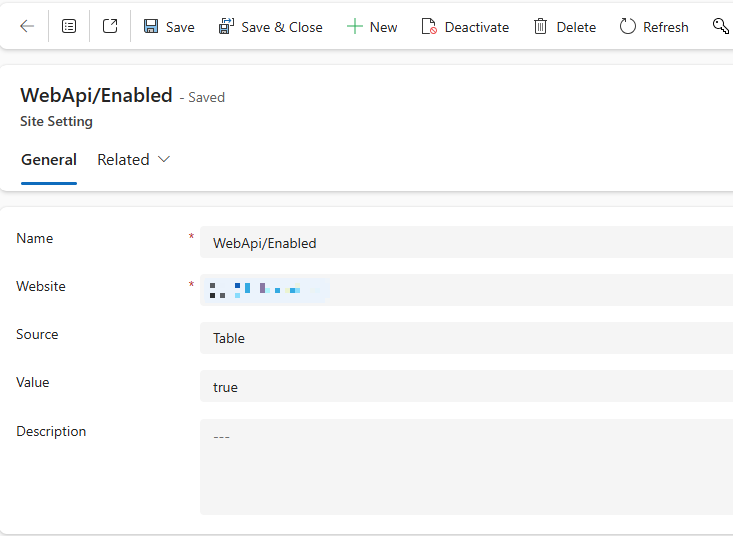The width and height of the screenshot is (733, 536).
Task: Click the Delete trash can icon
Action: (x=540, y=27)
